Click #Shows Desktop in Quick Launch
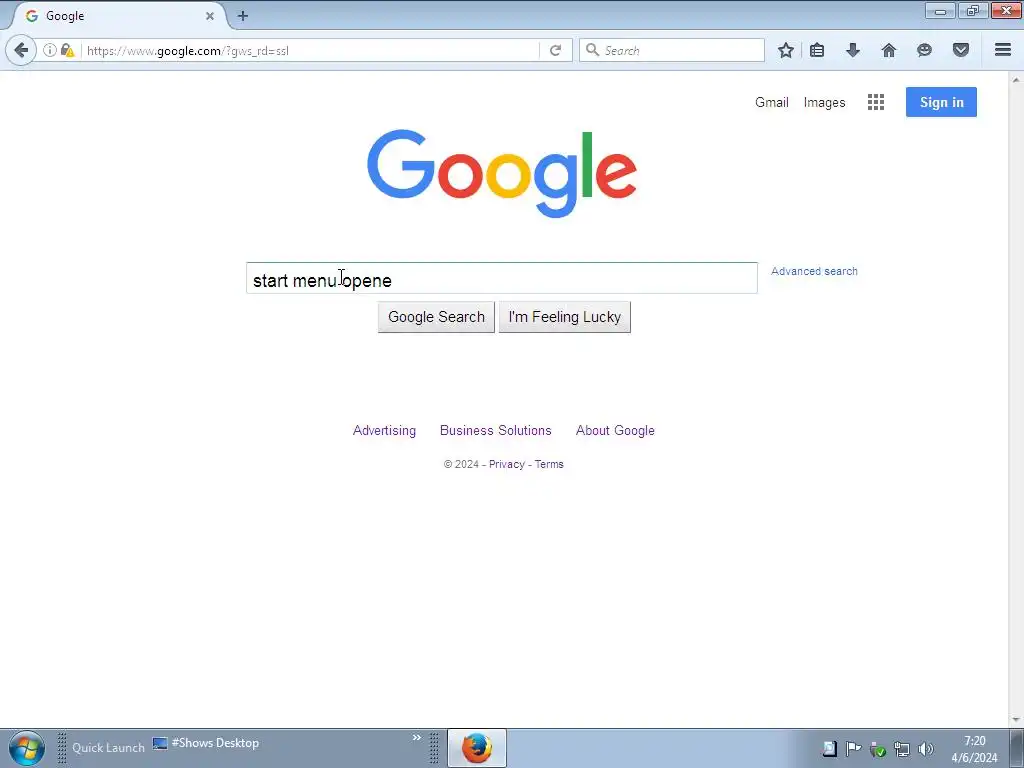This screenshot has width=1024, height=768. pos(206,743)
